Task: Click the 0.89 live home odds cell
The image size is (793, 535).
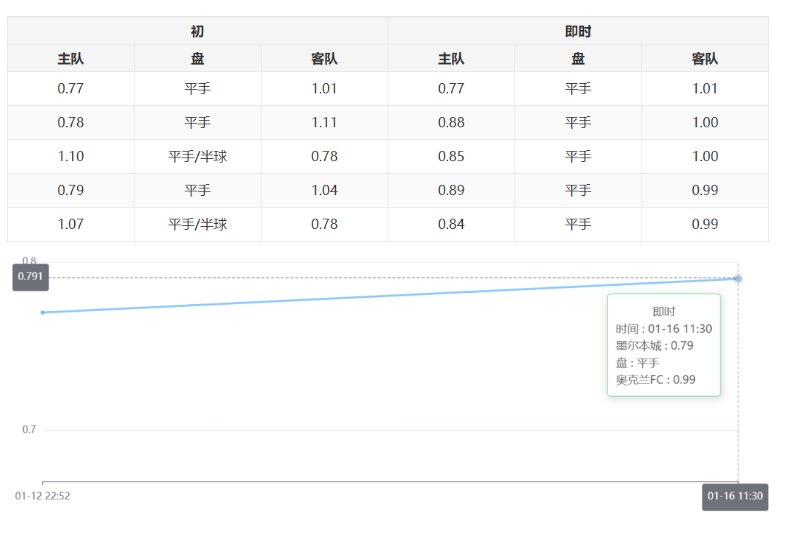Action: (x=451, y=191)
